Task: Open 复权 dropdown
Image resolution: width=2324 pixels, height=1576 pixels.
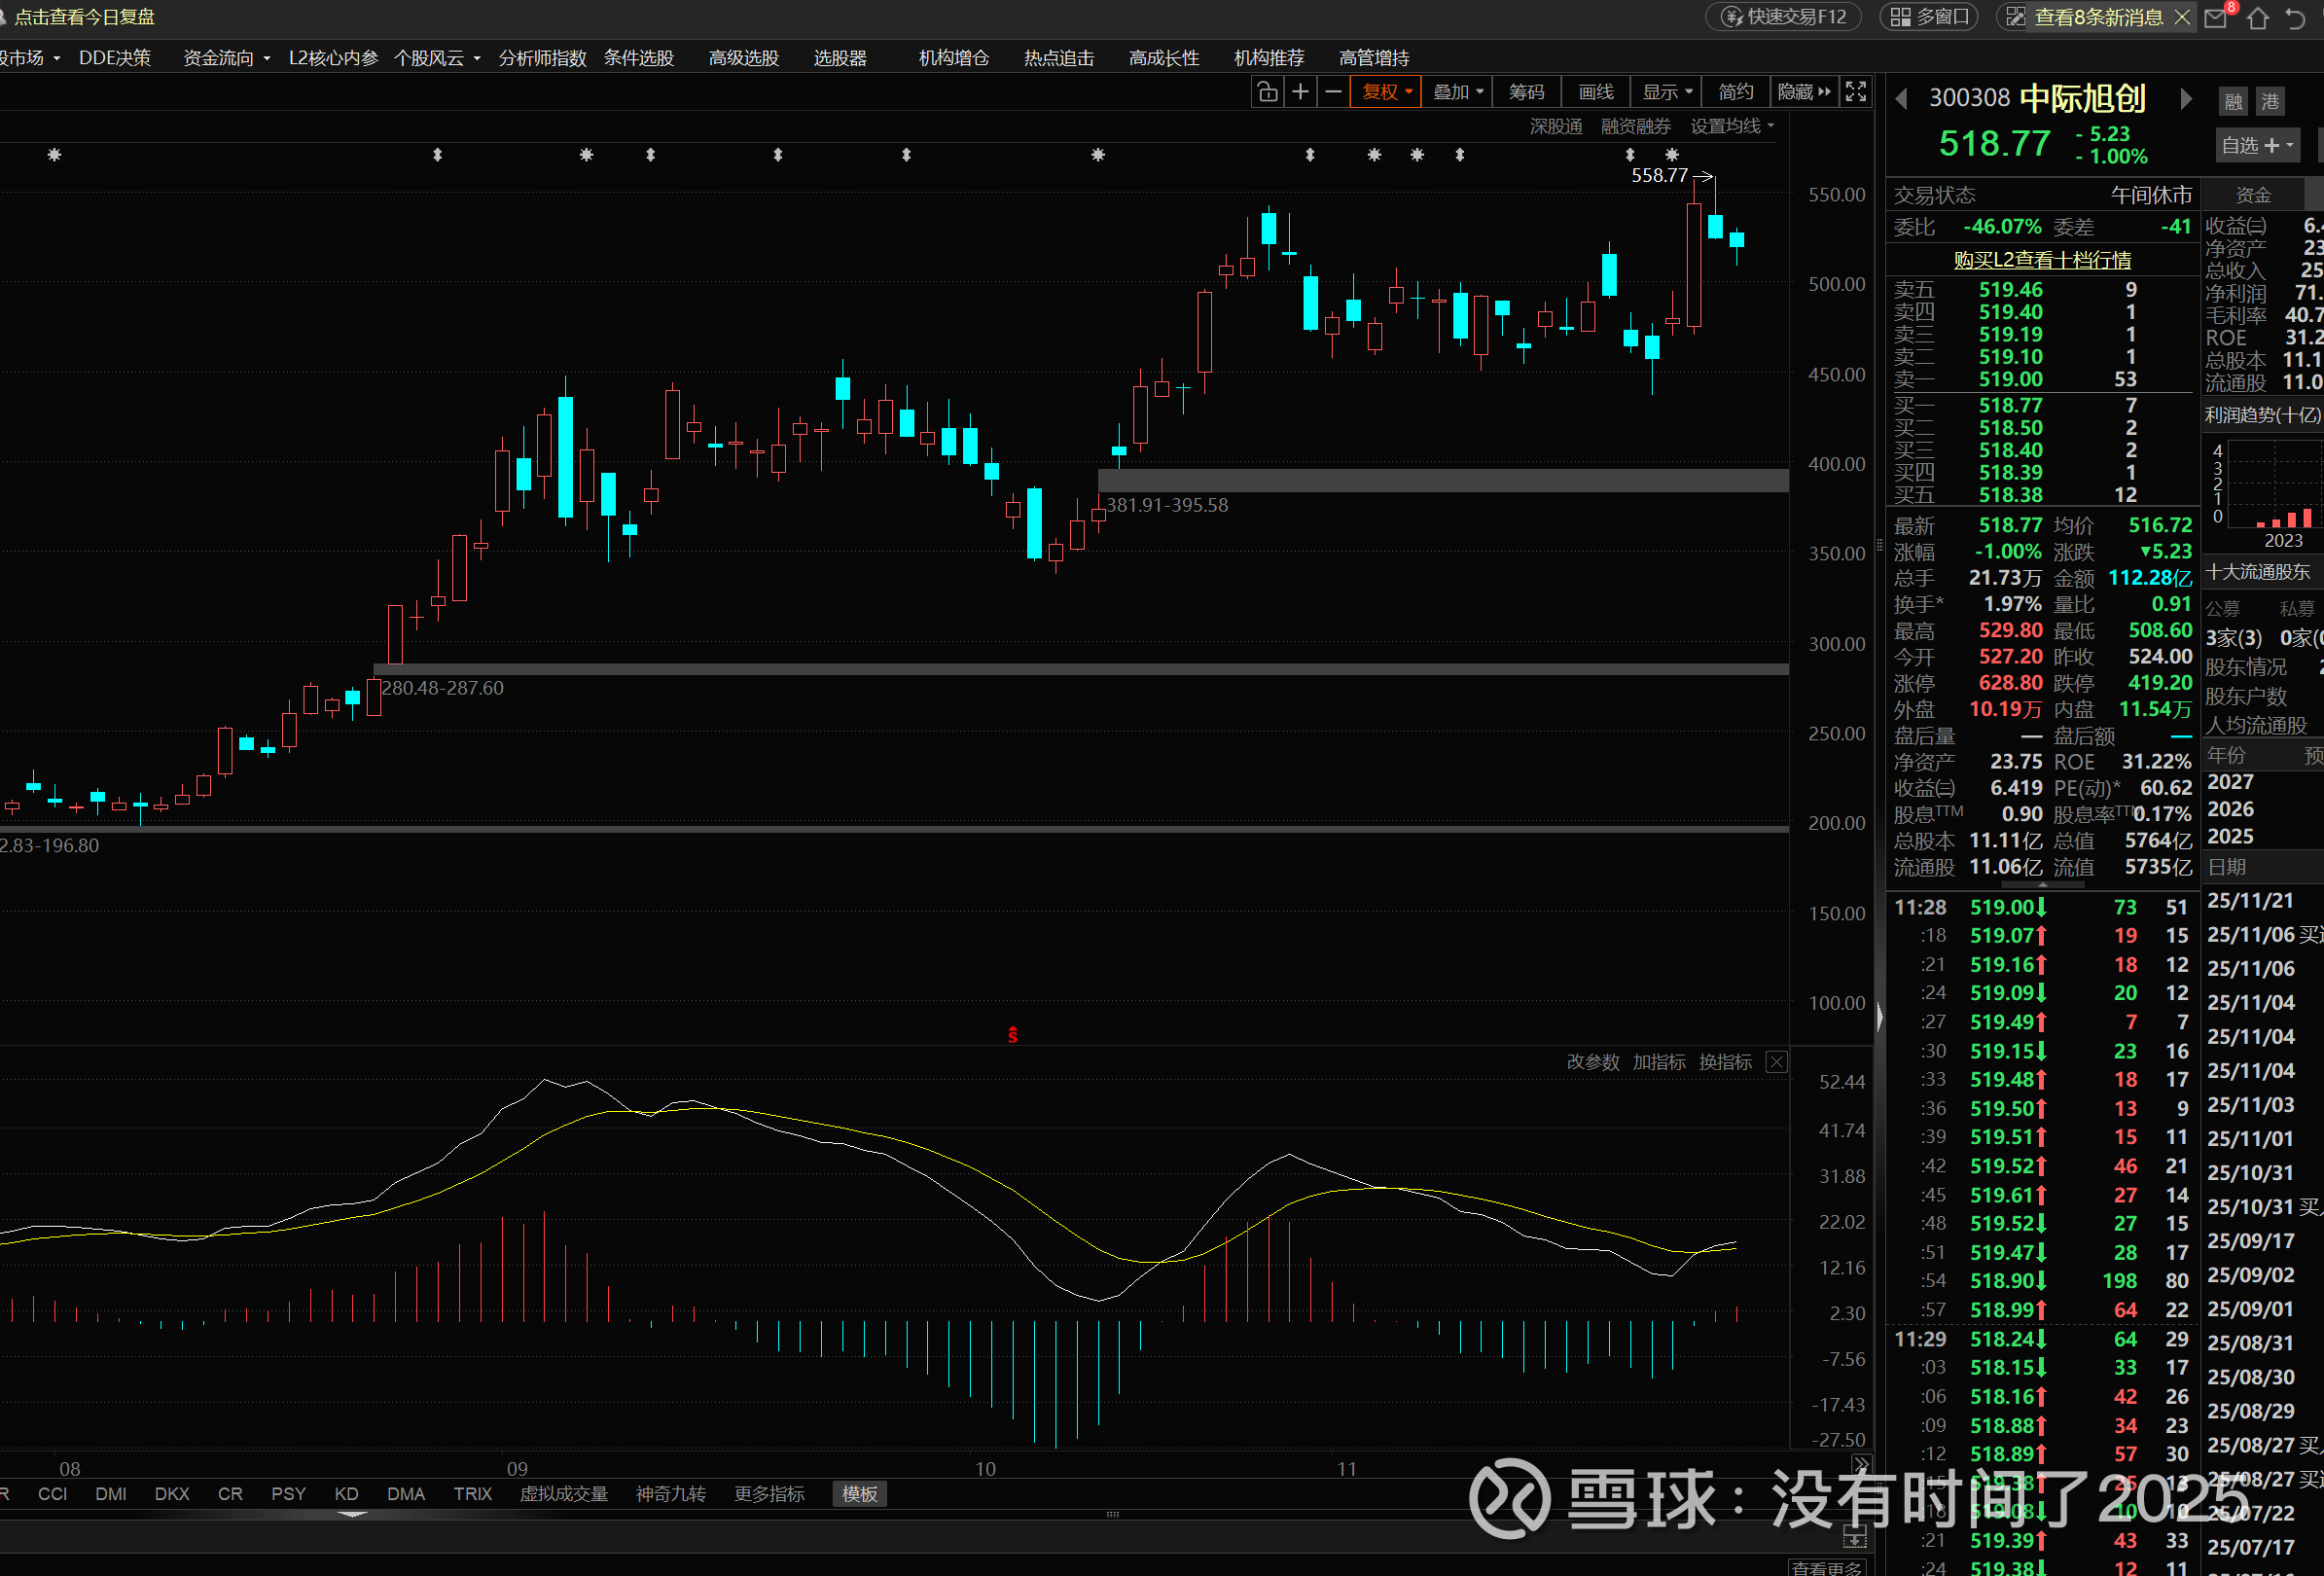Action: point(1386,92)
